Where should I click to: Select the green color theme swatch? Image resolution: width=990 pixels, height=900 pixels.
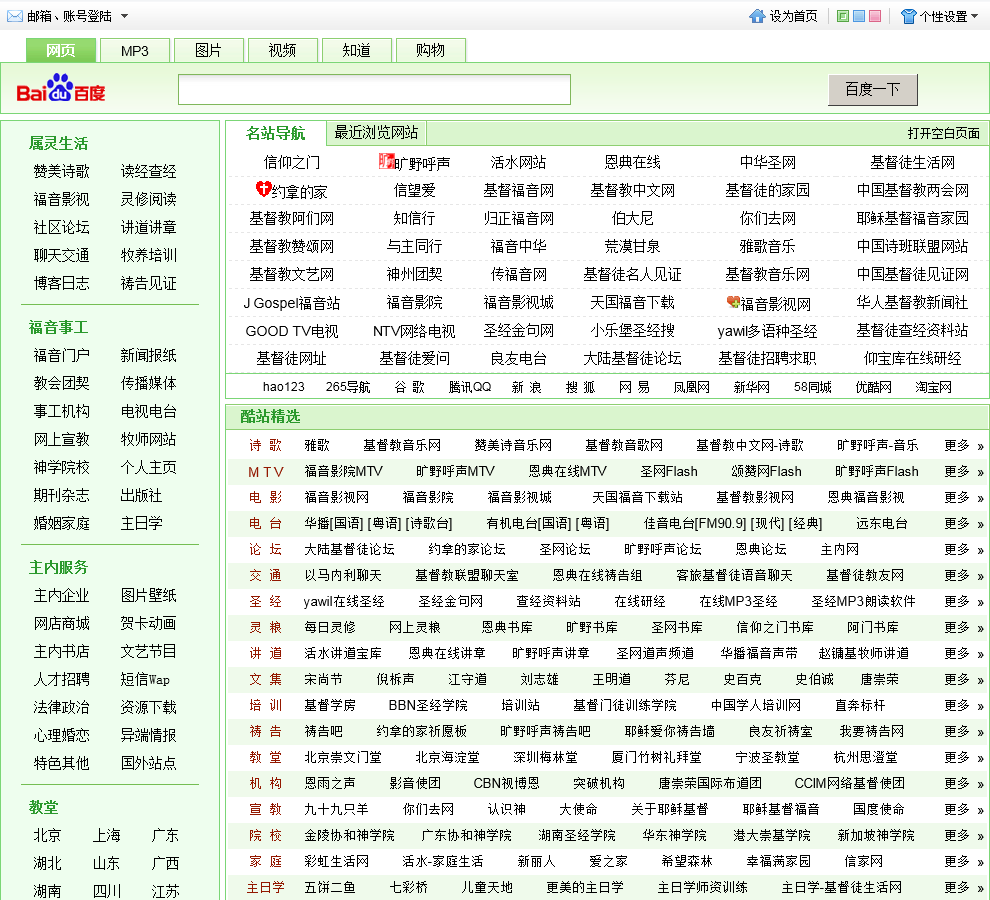[842, 16]
